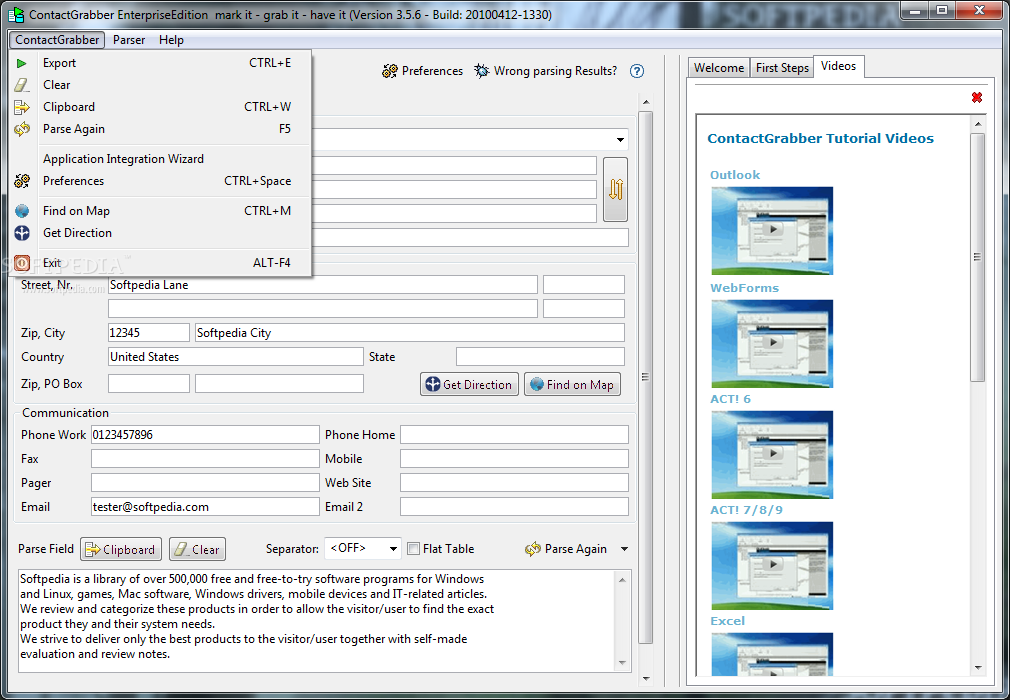The height and width of the screenshot is (700, 1010).
Task: Choose Exit from the menu
Action: click(x=161, y=263)
